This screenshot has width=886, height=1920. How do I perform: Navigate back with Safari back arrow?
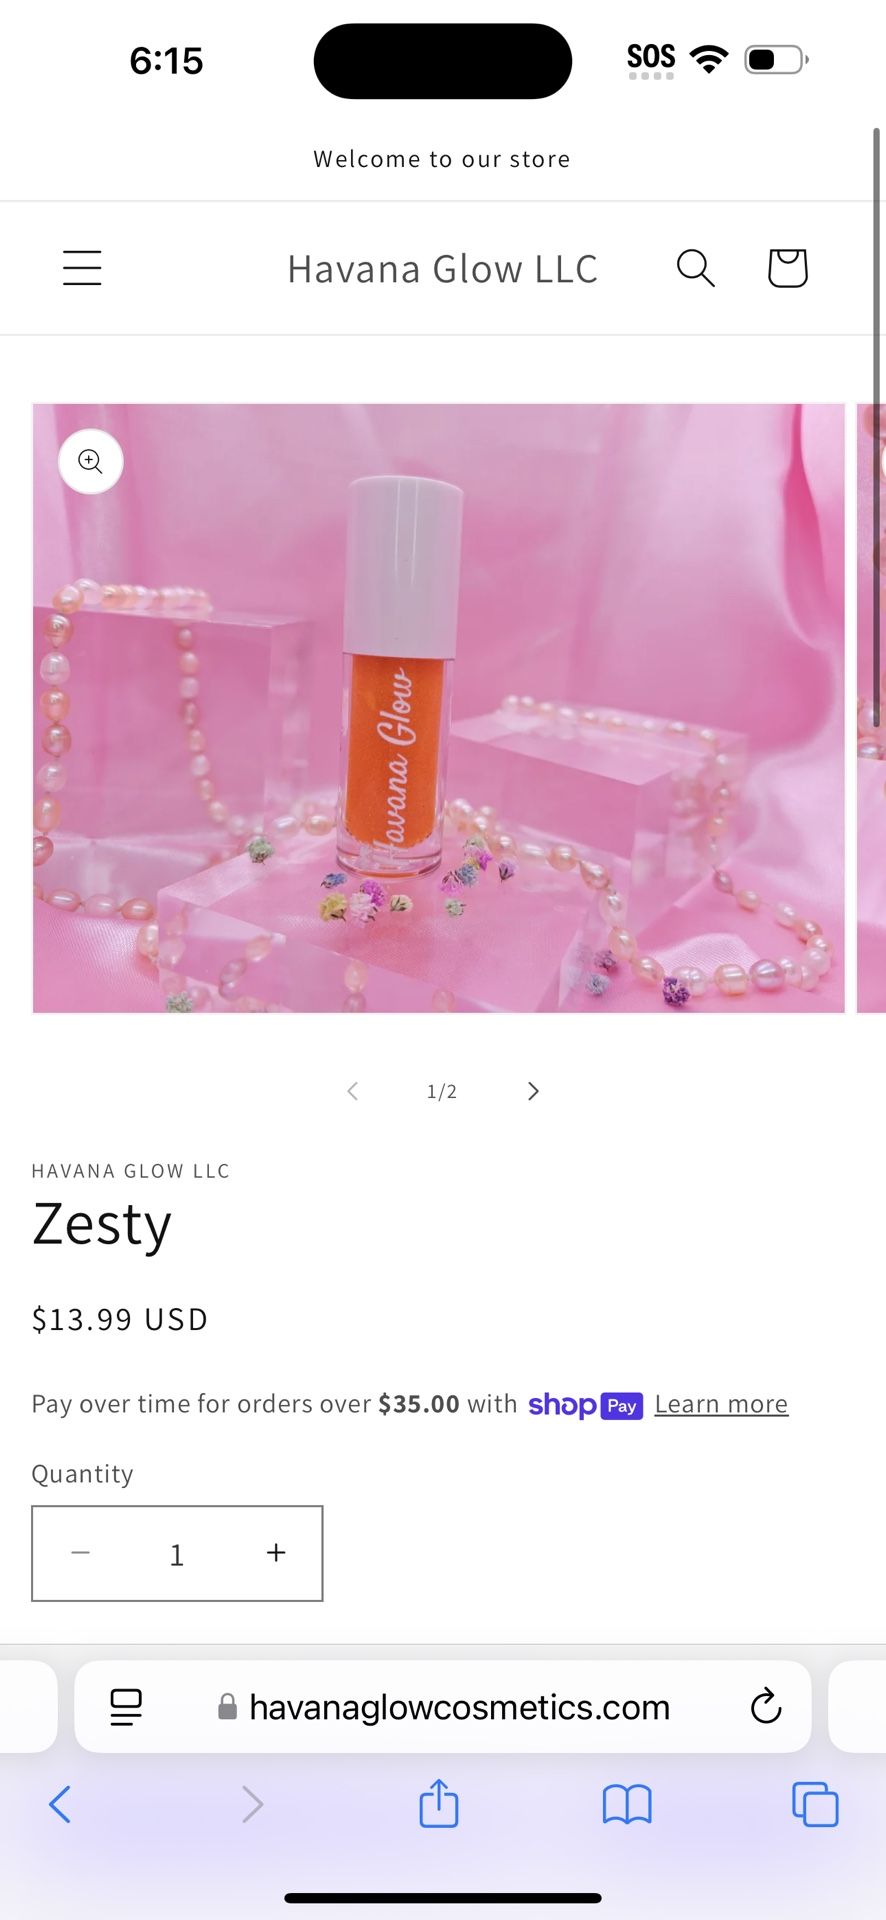[x=60, y=1805]
